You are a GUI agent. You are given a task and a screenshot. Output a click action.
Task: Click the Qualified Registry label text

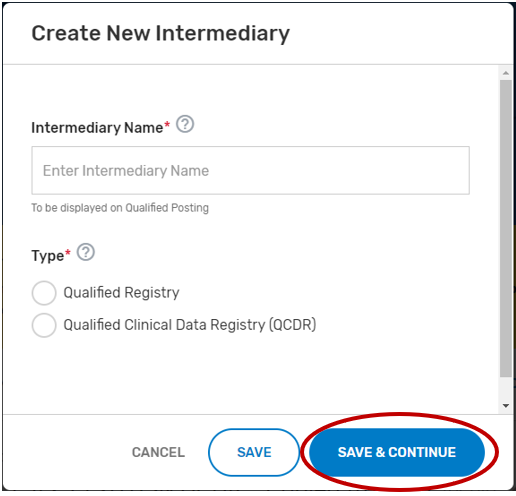tap(121, 293)
